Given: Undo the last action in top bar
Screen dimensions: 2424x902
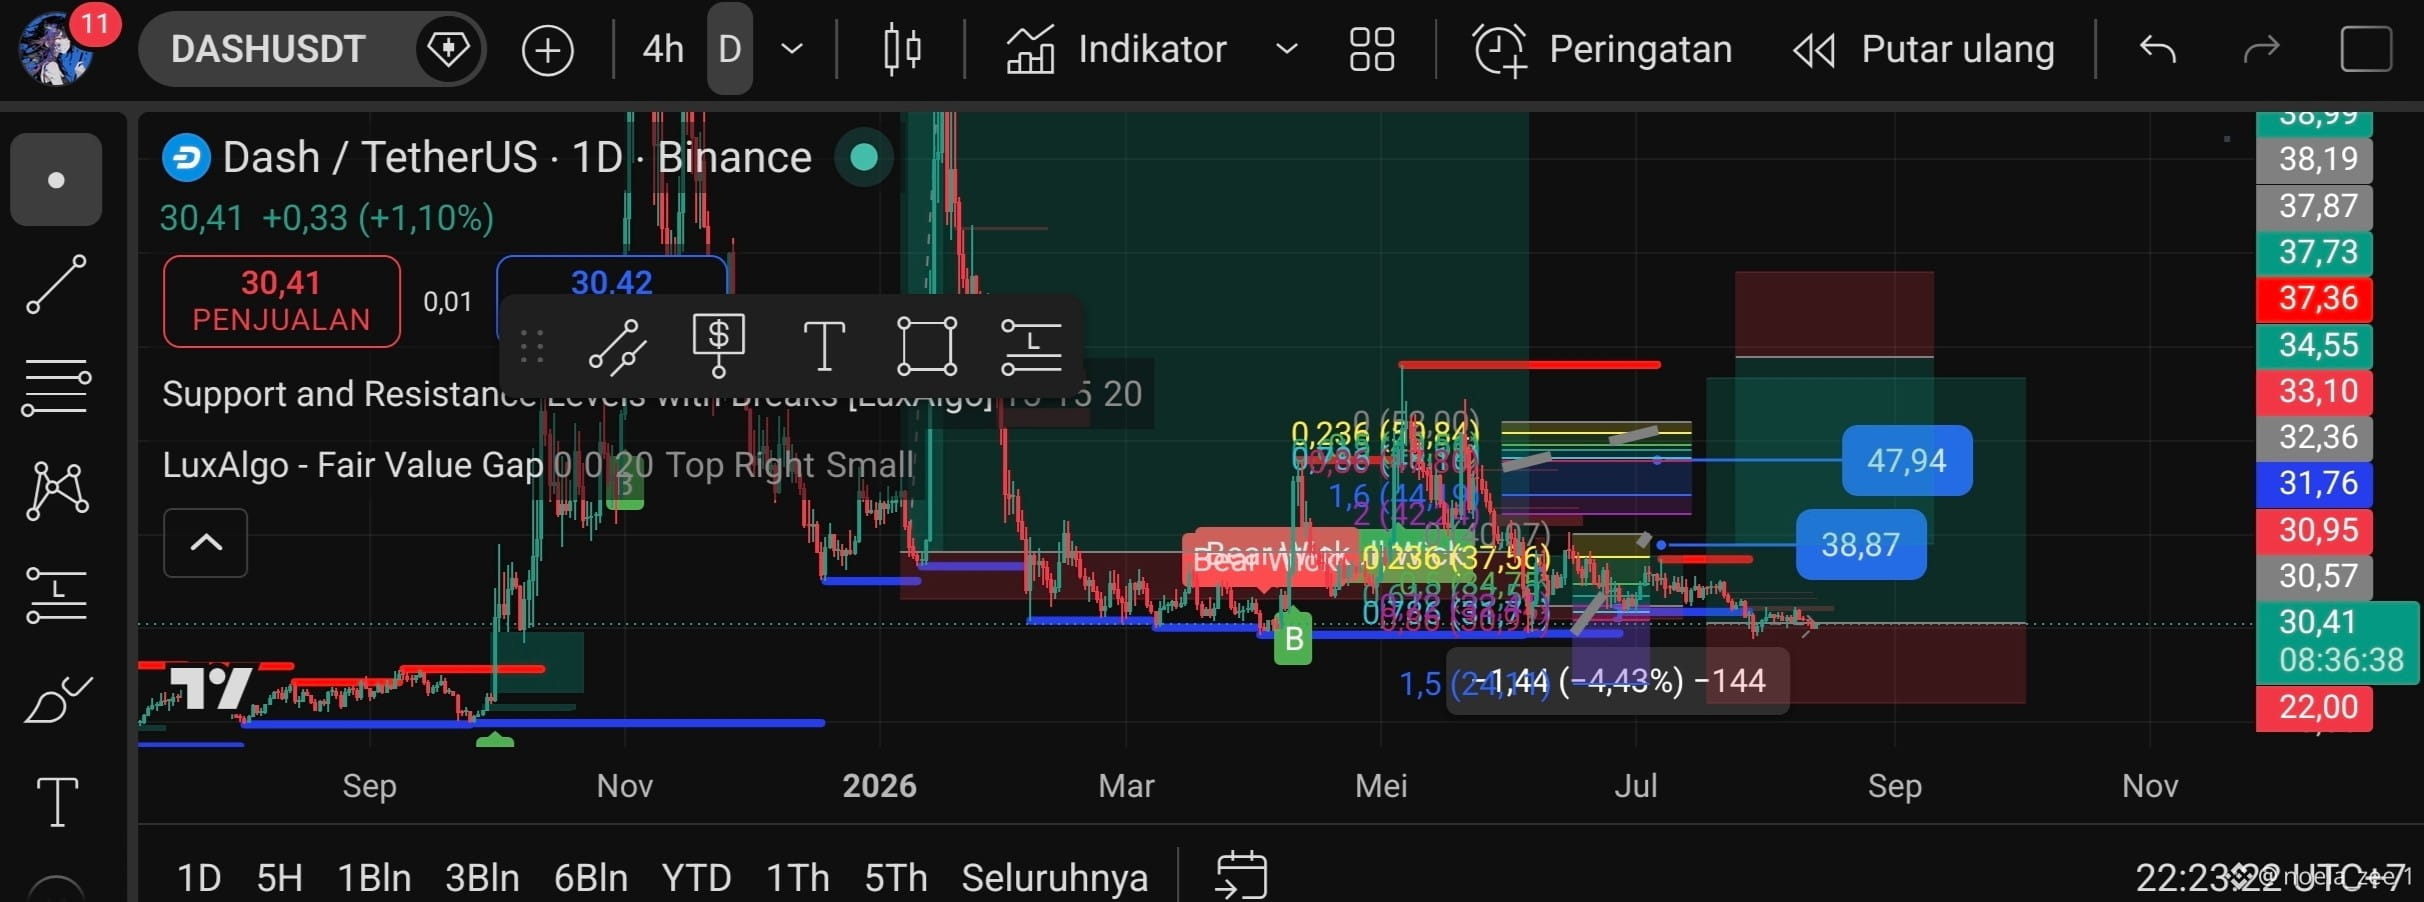Looking at the screenshot, I should [x=2157, y=49].
